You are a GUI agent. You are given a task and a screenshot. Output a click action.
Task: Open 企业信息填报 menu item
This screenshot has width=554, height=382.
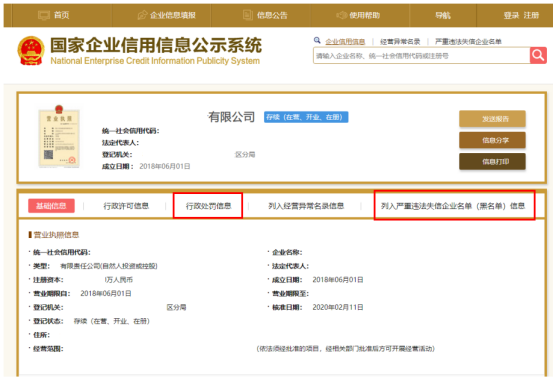click(x=173, y=15)
